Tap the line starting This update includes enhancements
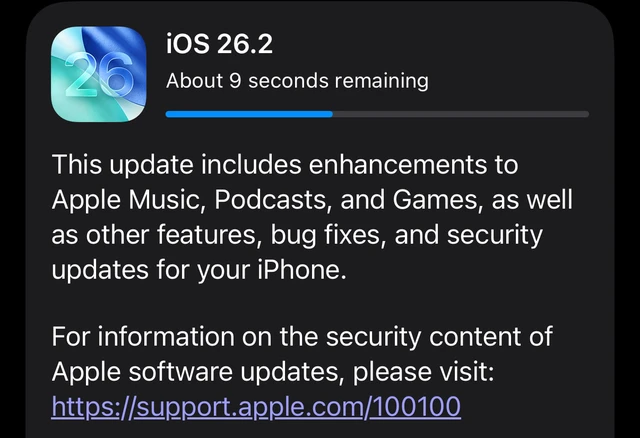Image resolution: width=640 pixels, height=438 pixels. 285,164
